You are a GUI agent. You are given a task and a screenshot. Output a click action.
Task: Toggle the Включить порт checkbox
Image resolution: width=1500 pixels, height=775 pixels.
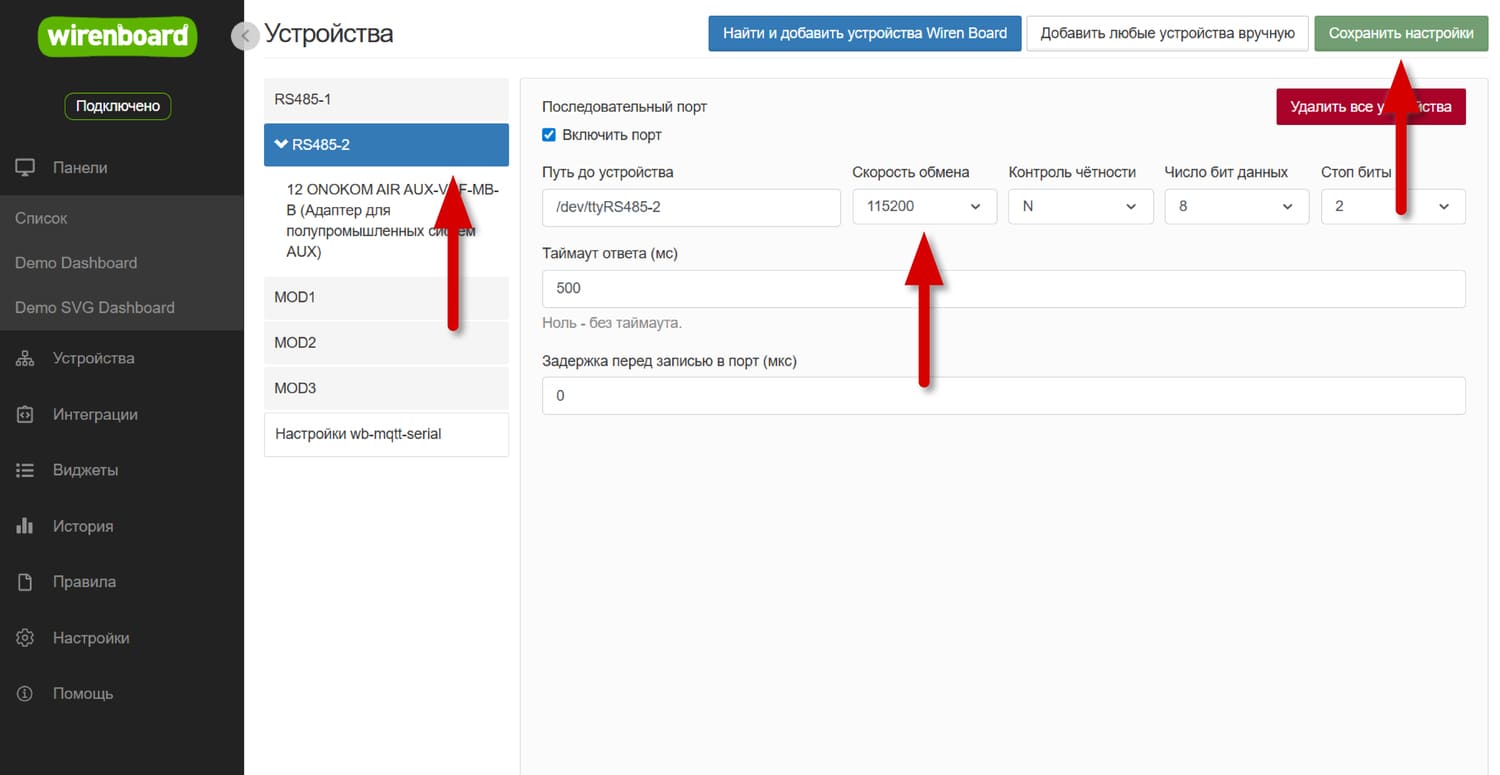[x=549, y=135]
